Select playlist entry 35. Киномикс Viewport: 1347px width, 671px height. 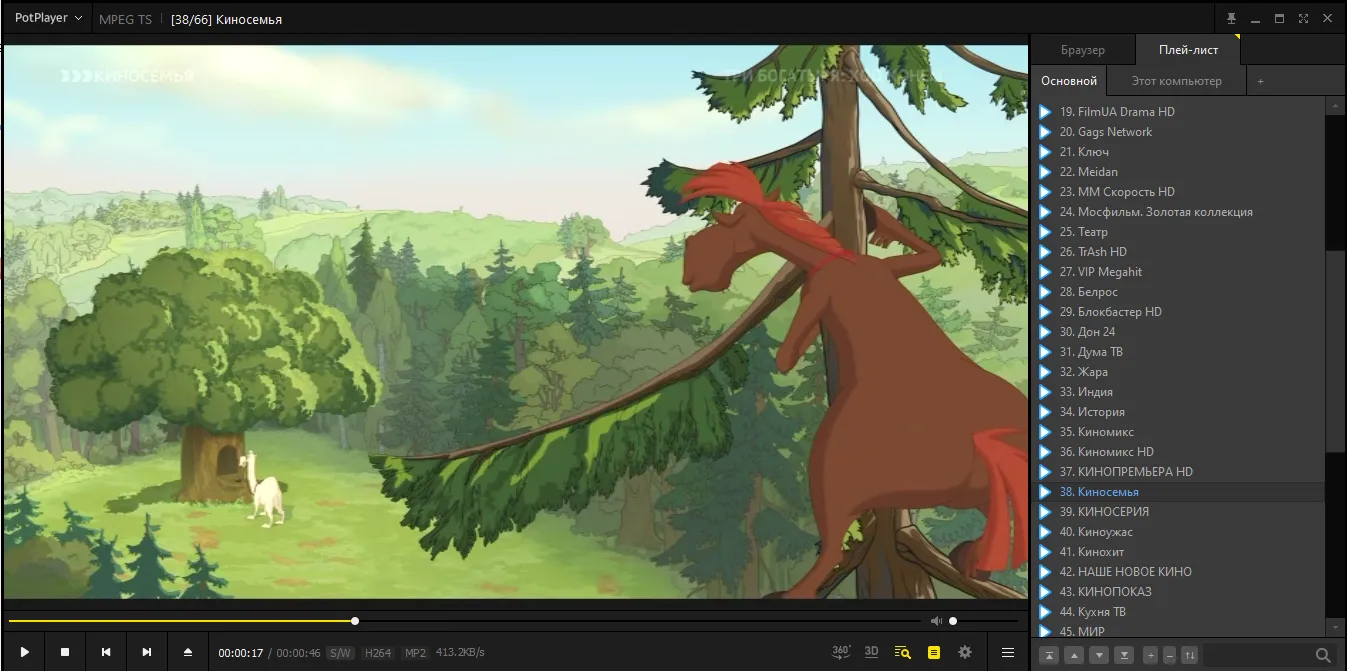tap(1178, 432)
